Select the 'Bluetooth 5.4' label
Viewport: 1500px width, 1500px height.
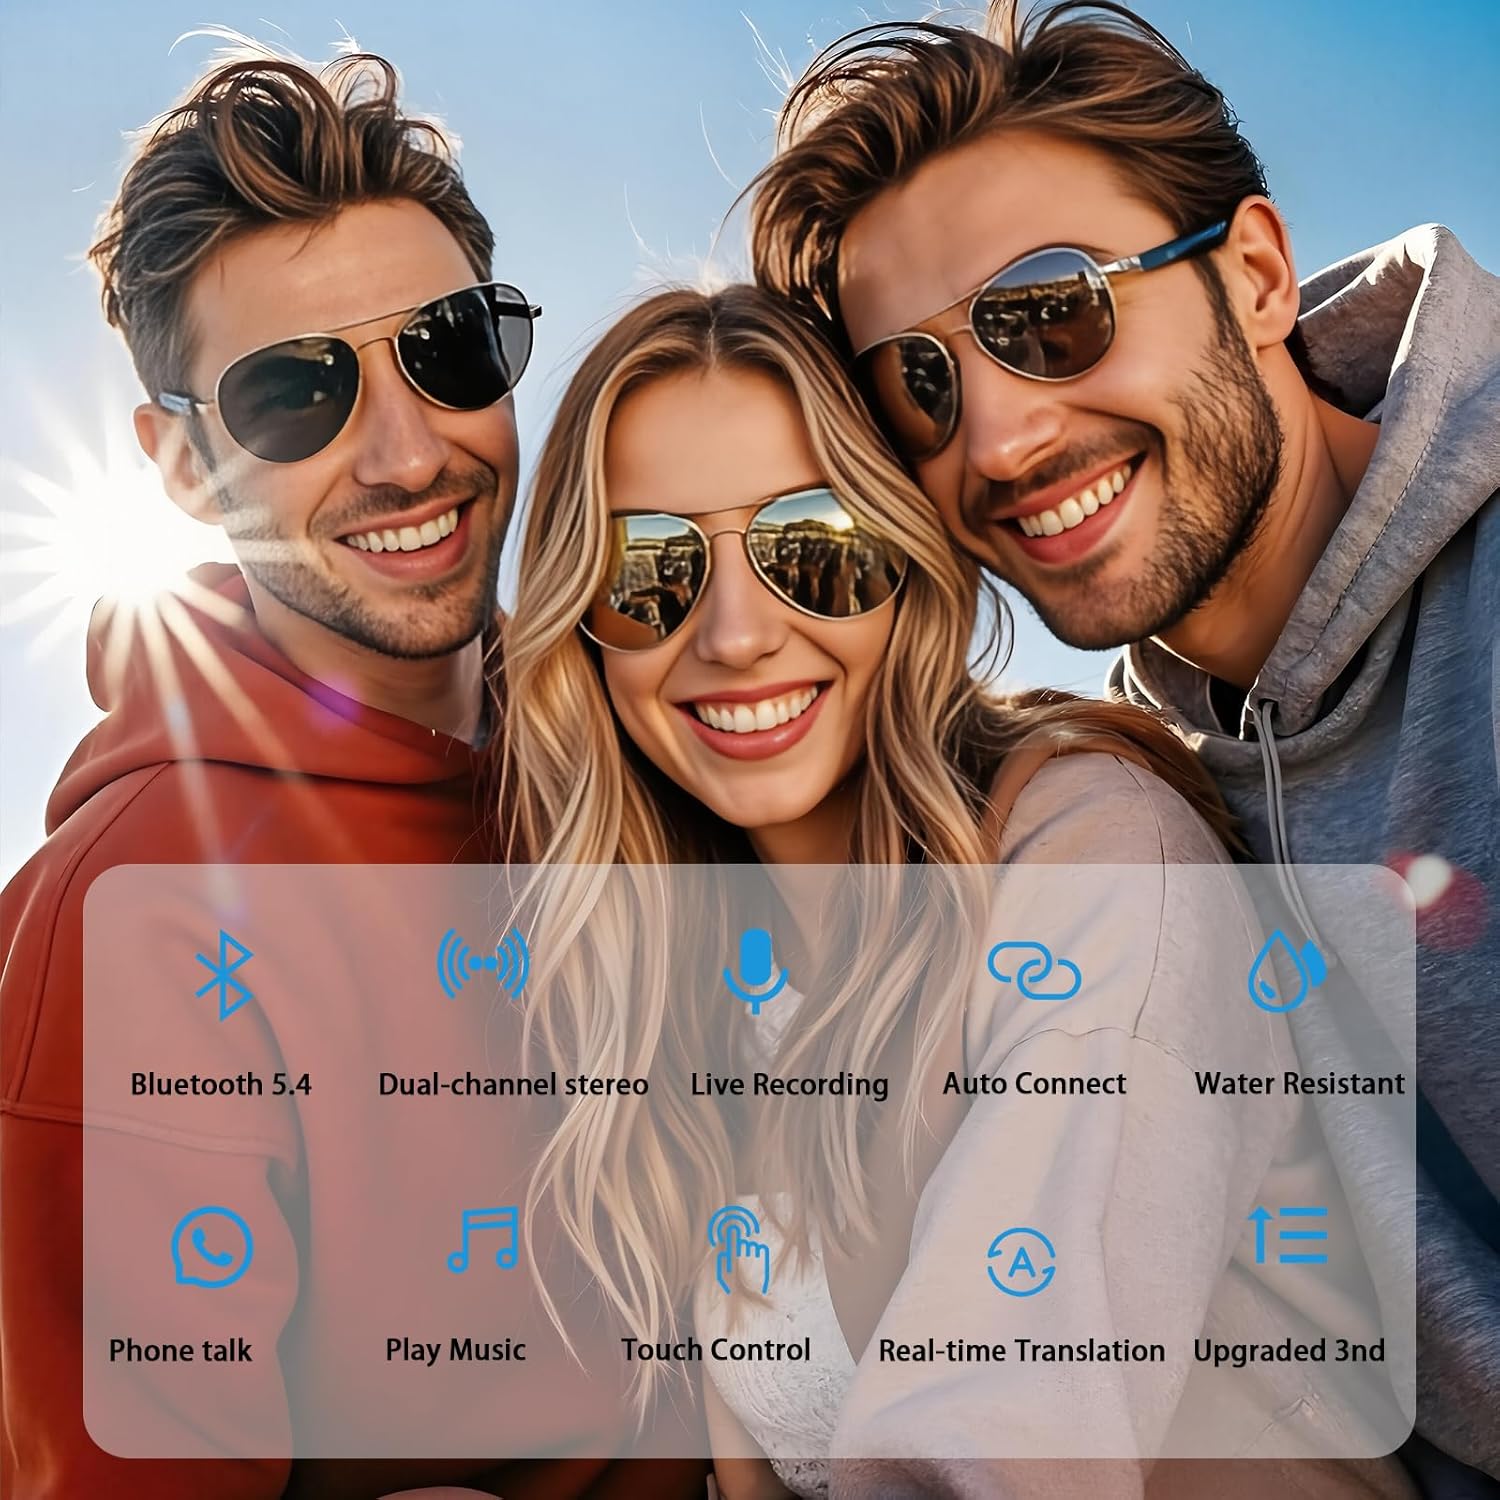pyautogui.click(x=221, y=1084)
